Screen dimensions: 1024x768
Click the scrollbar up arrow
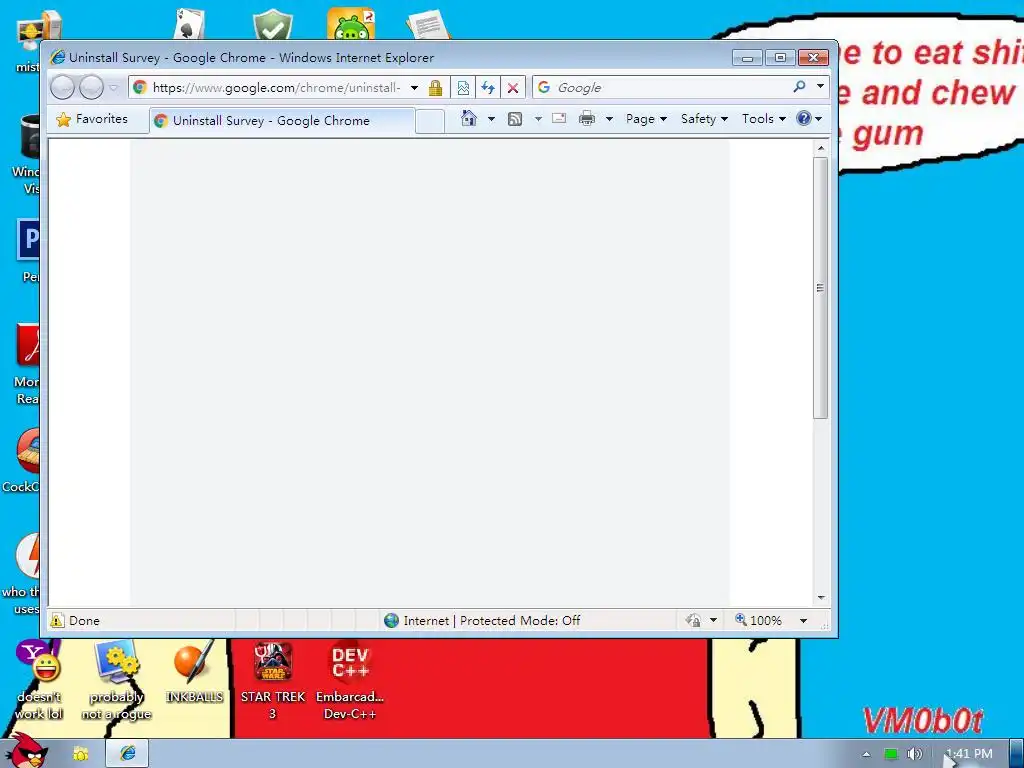(821, 149)
